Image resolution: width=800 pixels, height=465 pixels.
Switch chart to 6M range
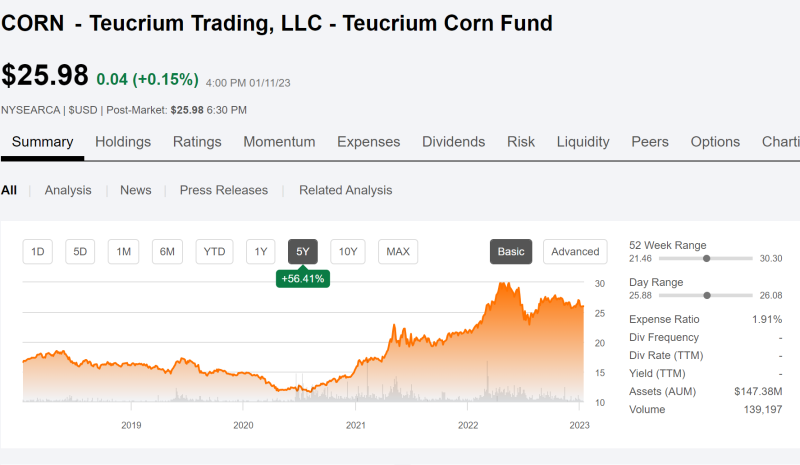(x=167, y=252)
